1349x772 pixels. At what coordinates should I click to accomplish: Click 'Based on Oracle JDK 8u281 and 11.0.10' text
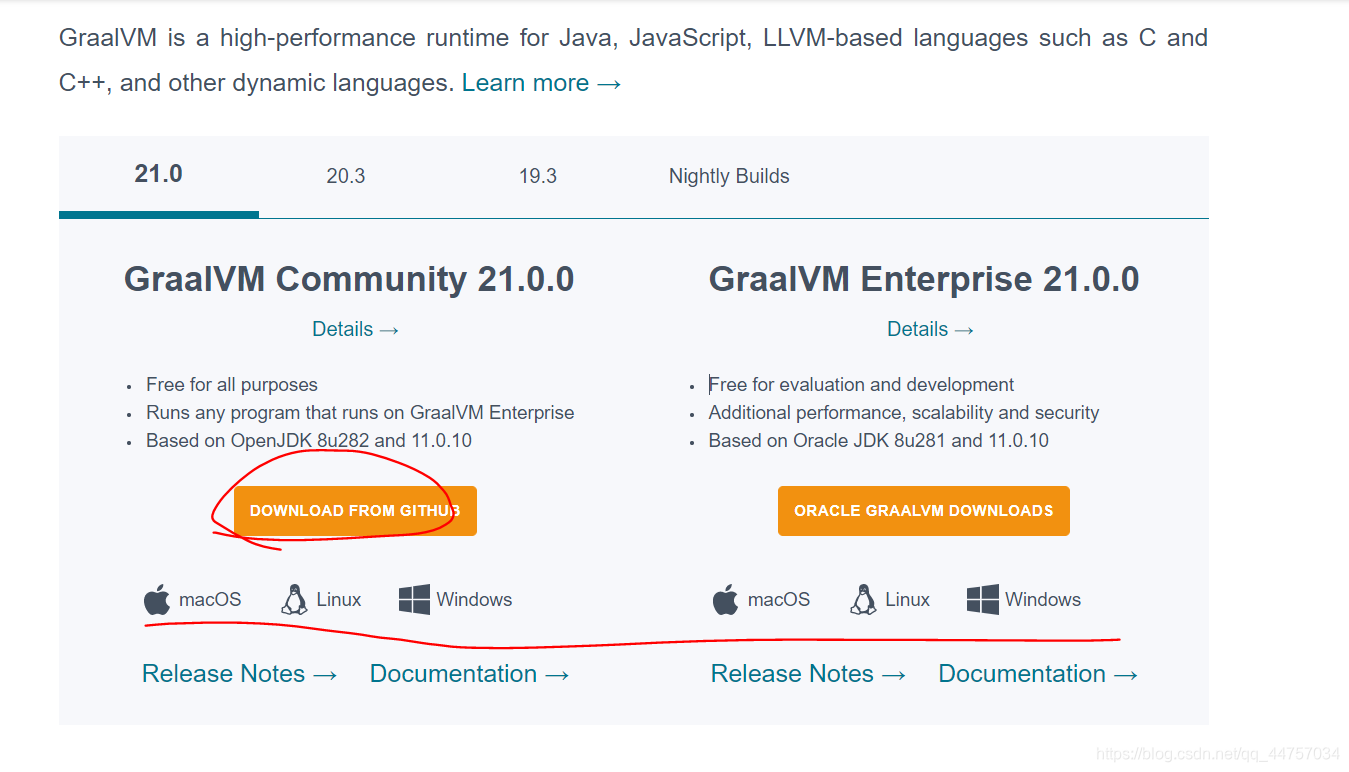(879, 441)
